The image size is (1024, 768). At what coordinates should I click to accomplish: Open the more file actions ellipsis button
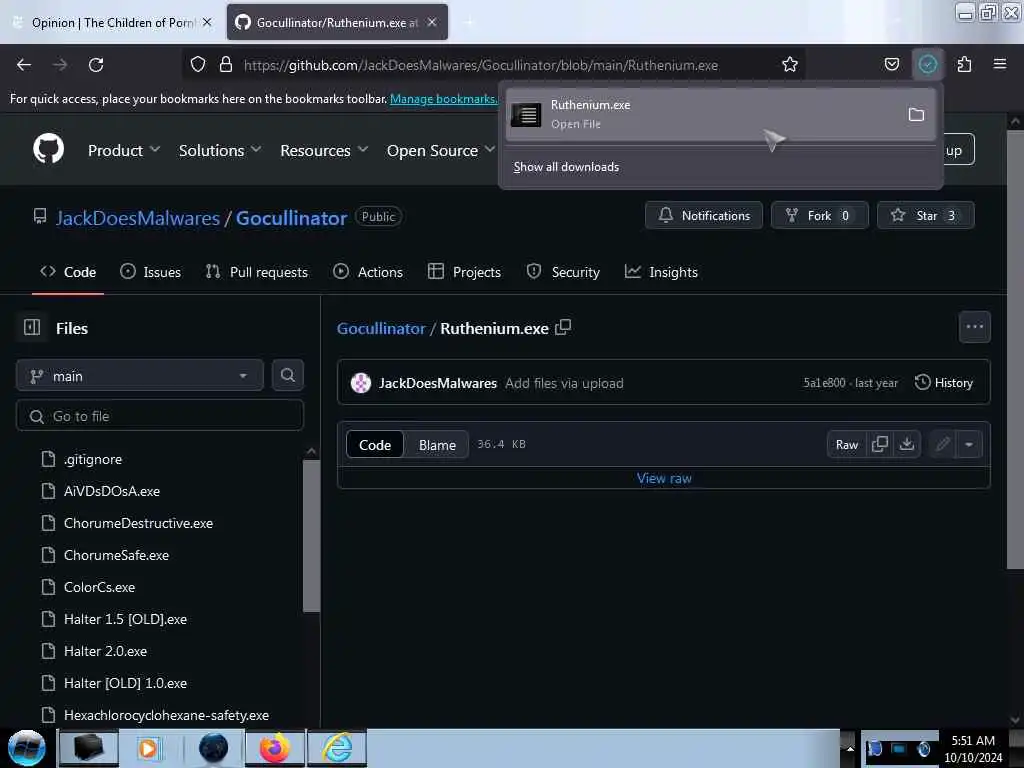tap(974, 327)
